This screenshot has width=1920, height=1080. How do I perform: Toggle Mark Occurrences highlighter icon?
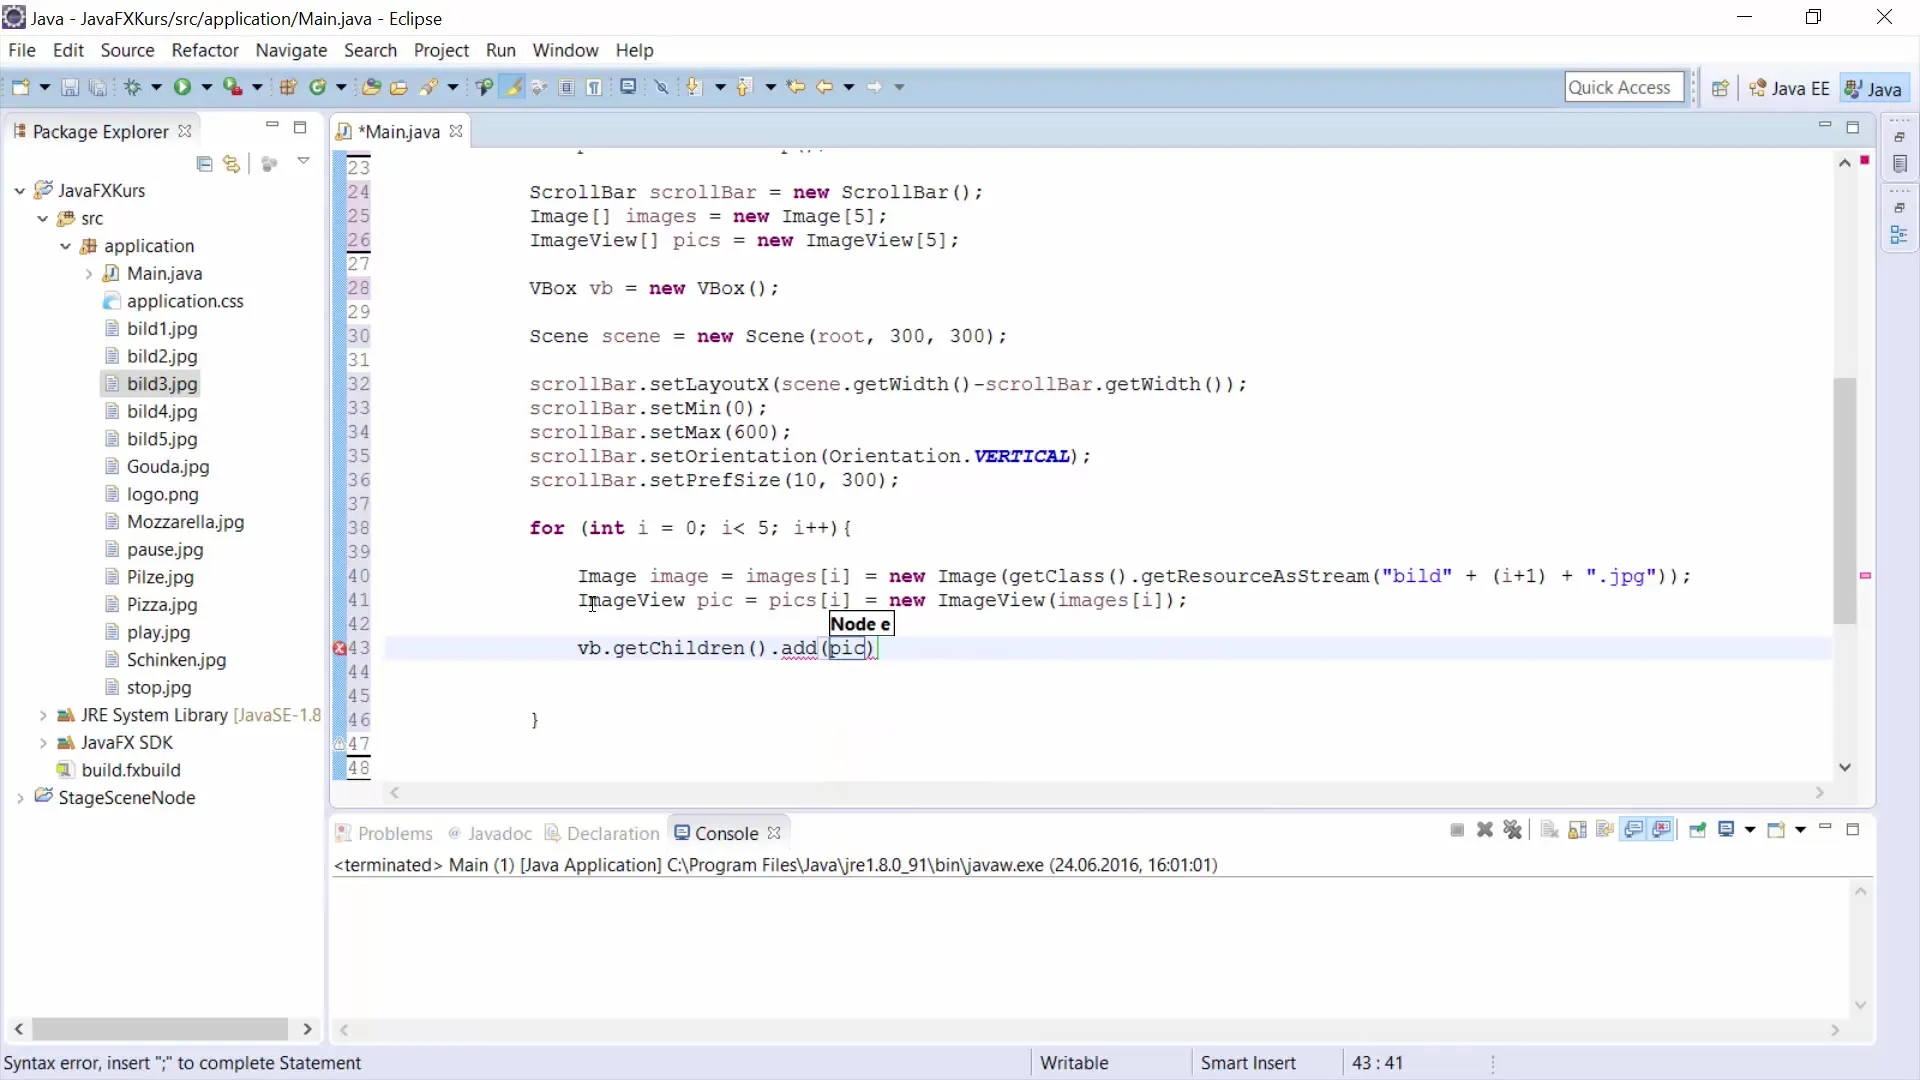513,88
